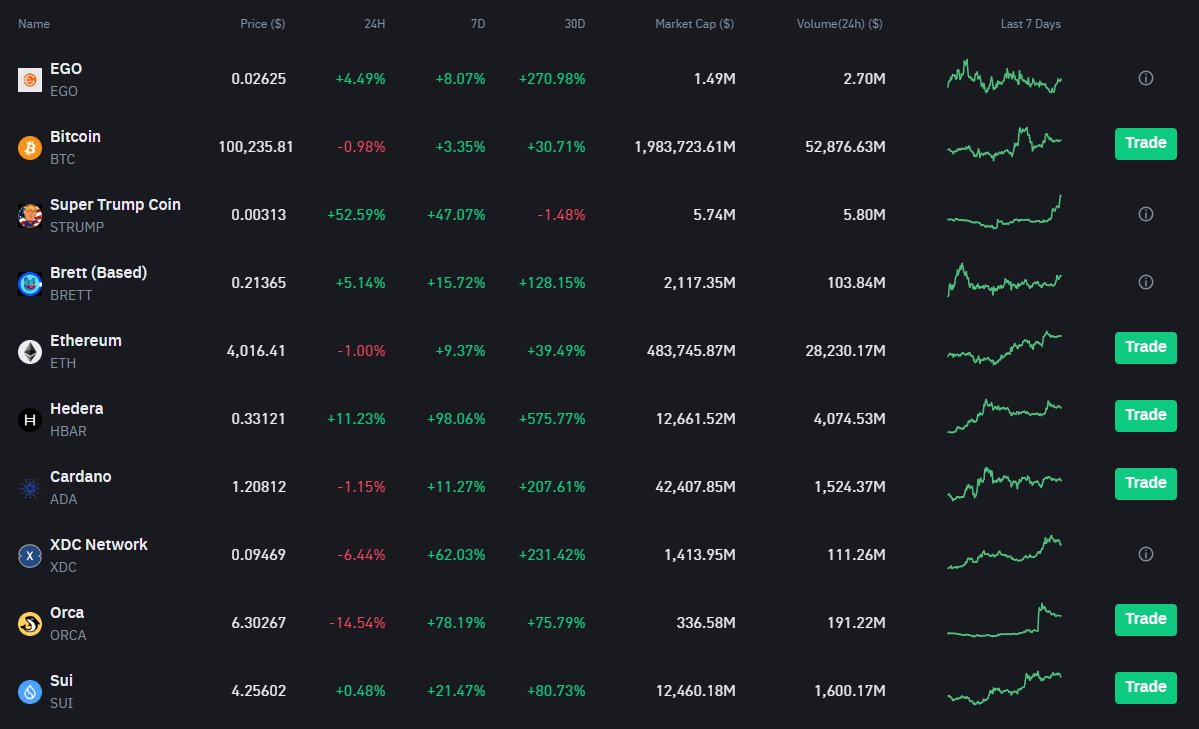View the Sui 7-day sparkline chart

click(x=1004, y=688)
